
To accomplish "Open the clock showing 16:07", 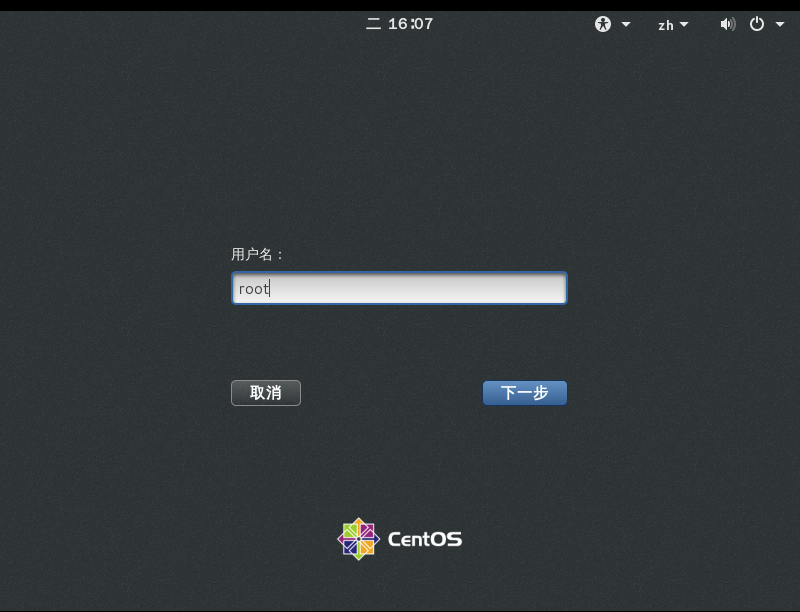I will (399, 24).
